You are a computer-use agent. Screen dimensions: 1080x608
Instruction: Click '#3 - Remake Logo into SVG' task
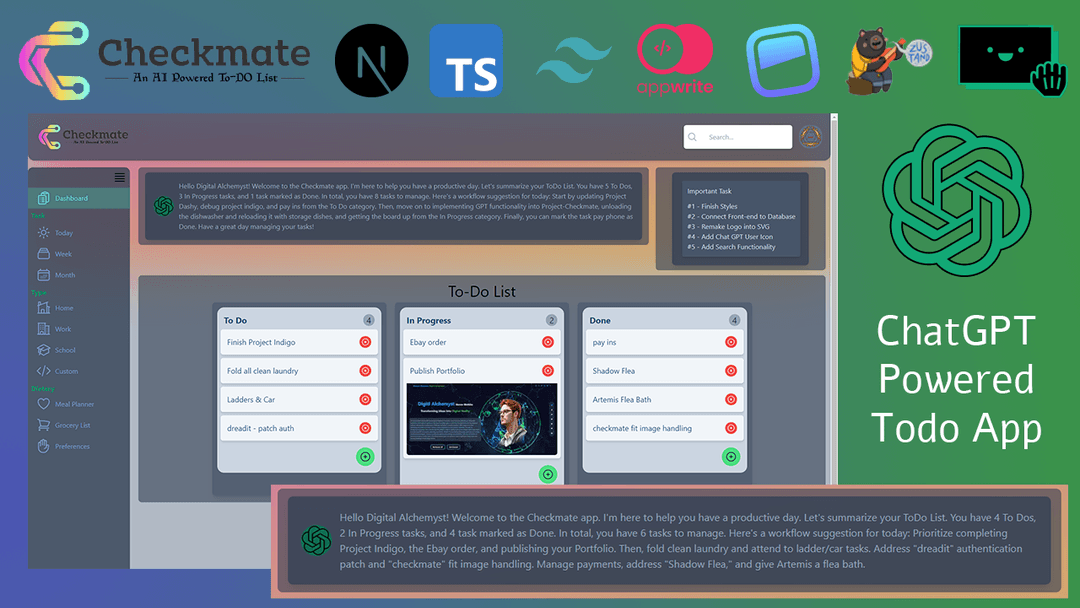tap(728, 227)
